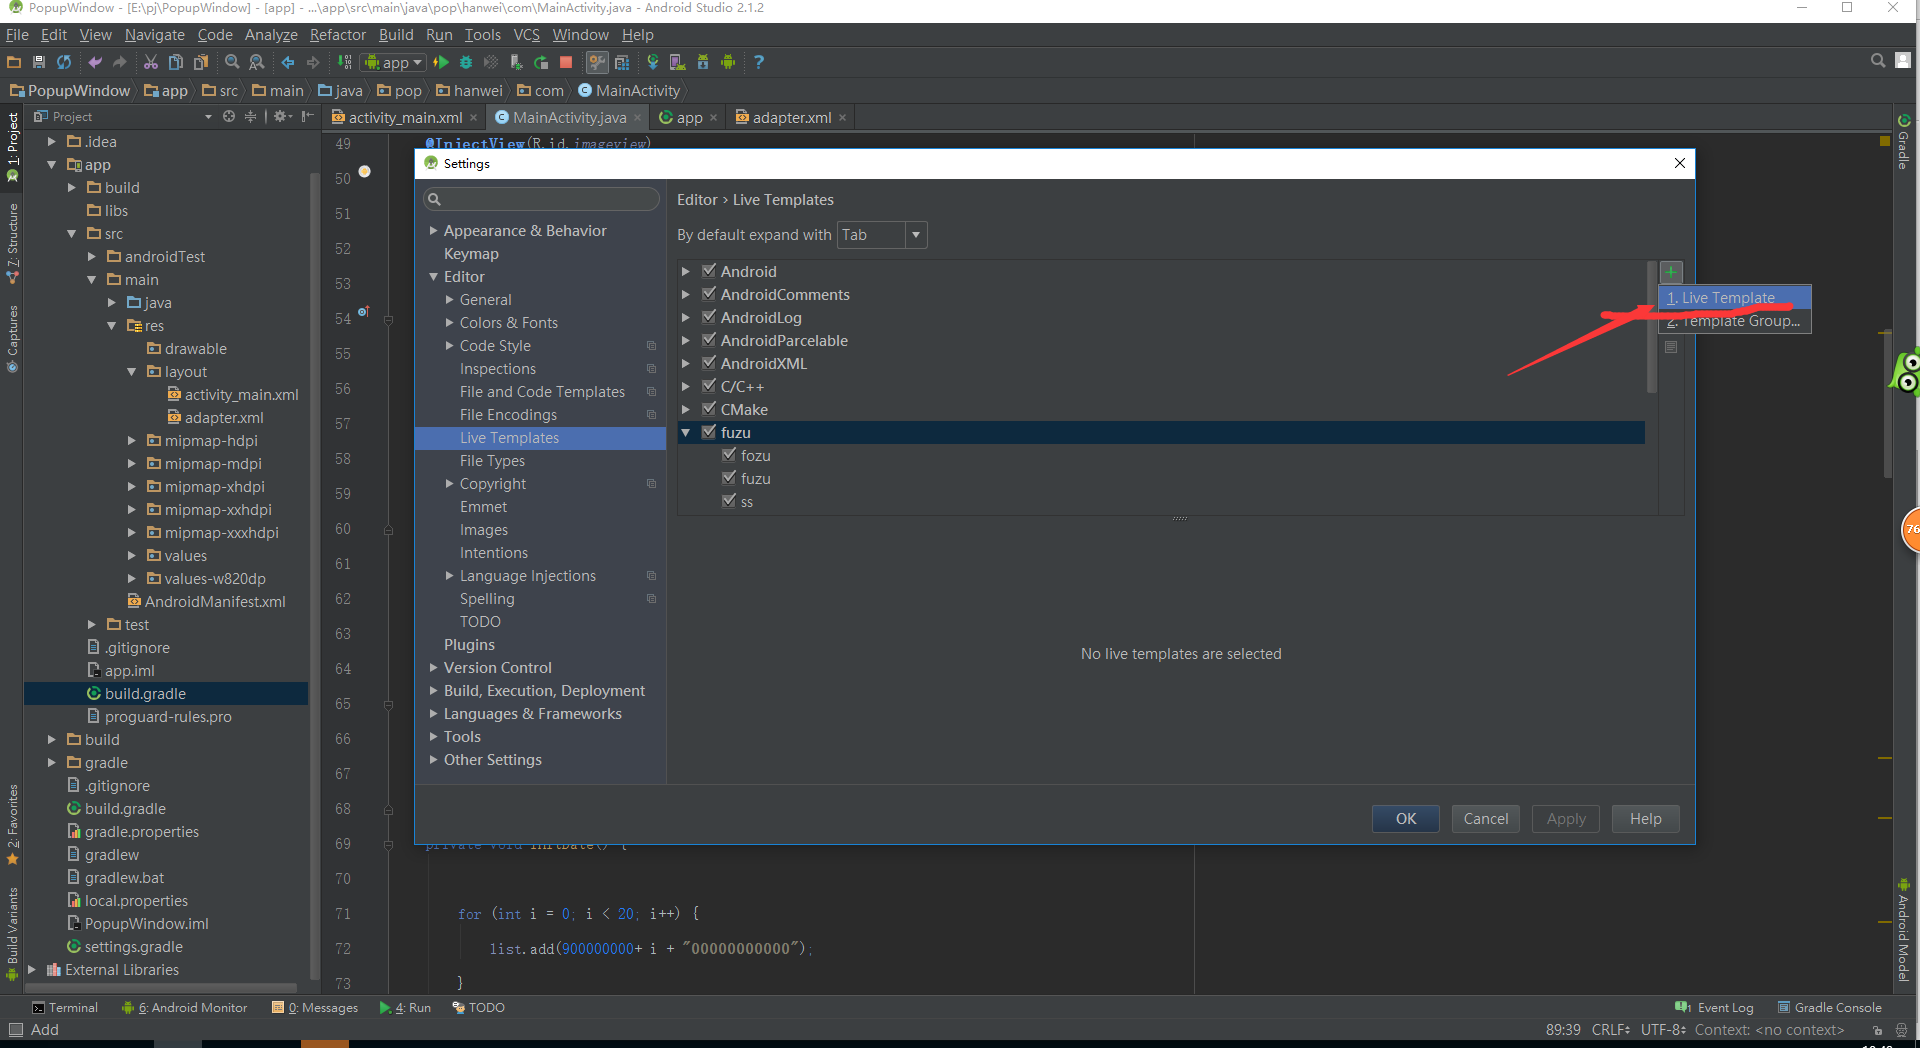Click the Apply button
1920x1048 pixels.
(1566, 819)
